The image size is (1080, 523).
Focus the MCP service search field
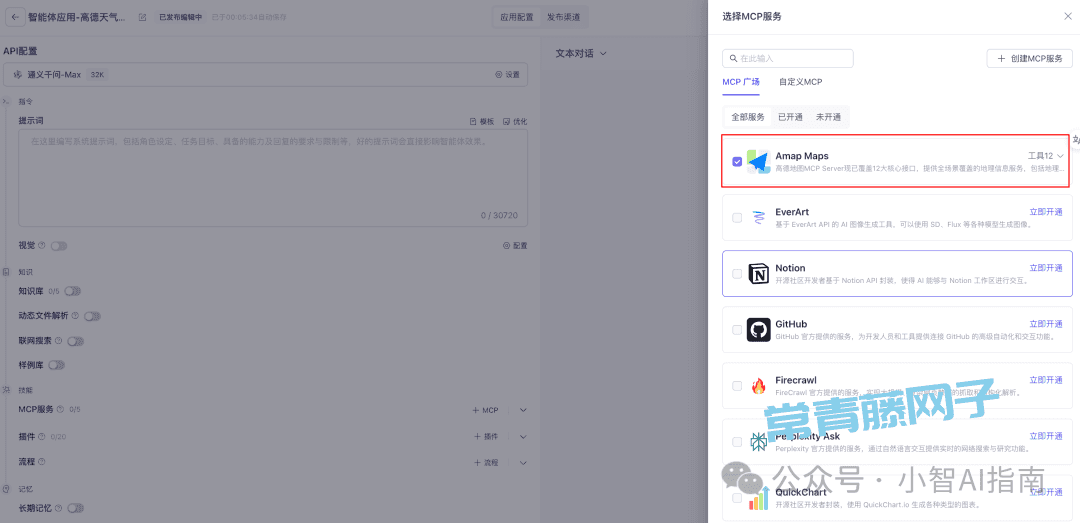pos(788,59)
